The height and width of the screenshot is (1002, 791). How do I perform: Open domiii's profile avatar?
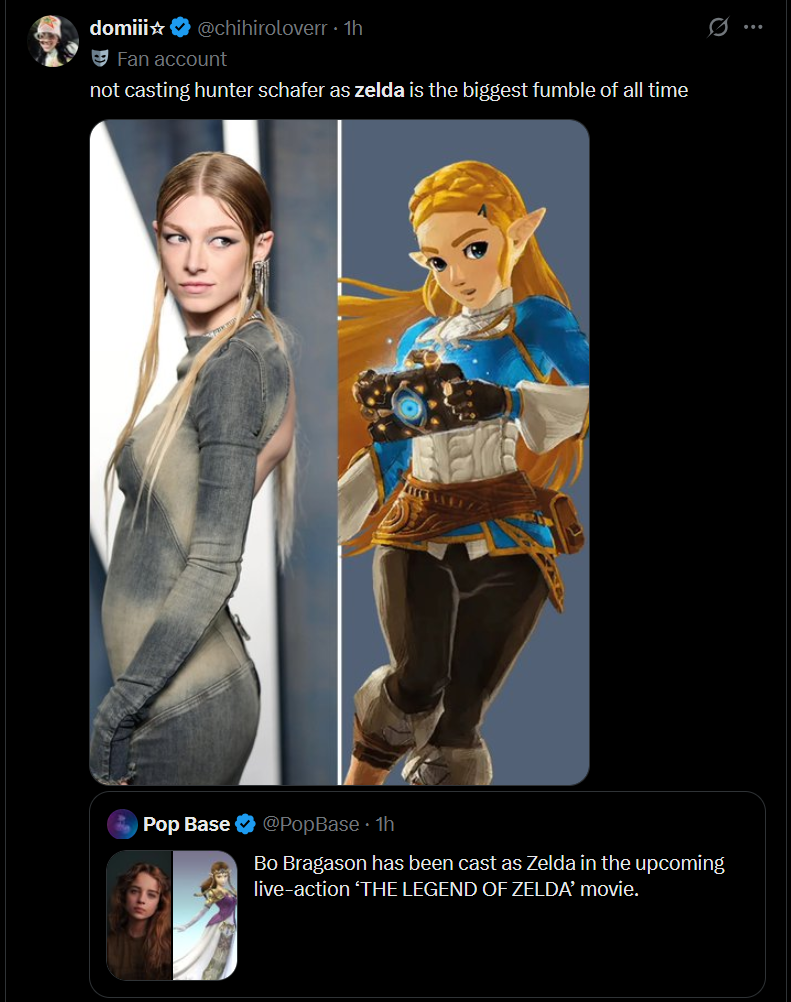click(x=53, y=41)
